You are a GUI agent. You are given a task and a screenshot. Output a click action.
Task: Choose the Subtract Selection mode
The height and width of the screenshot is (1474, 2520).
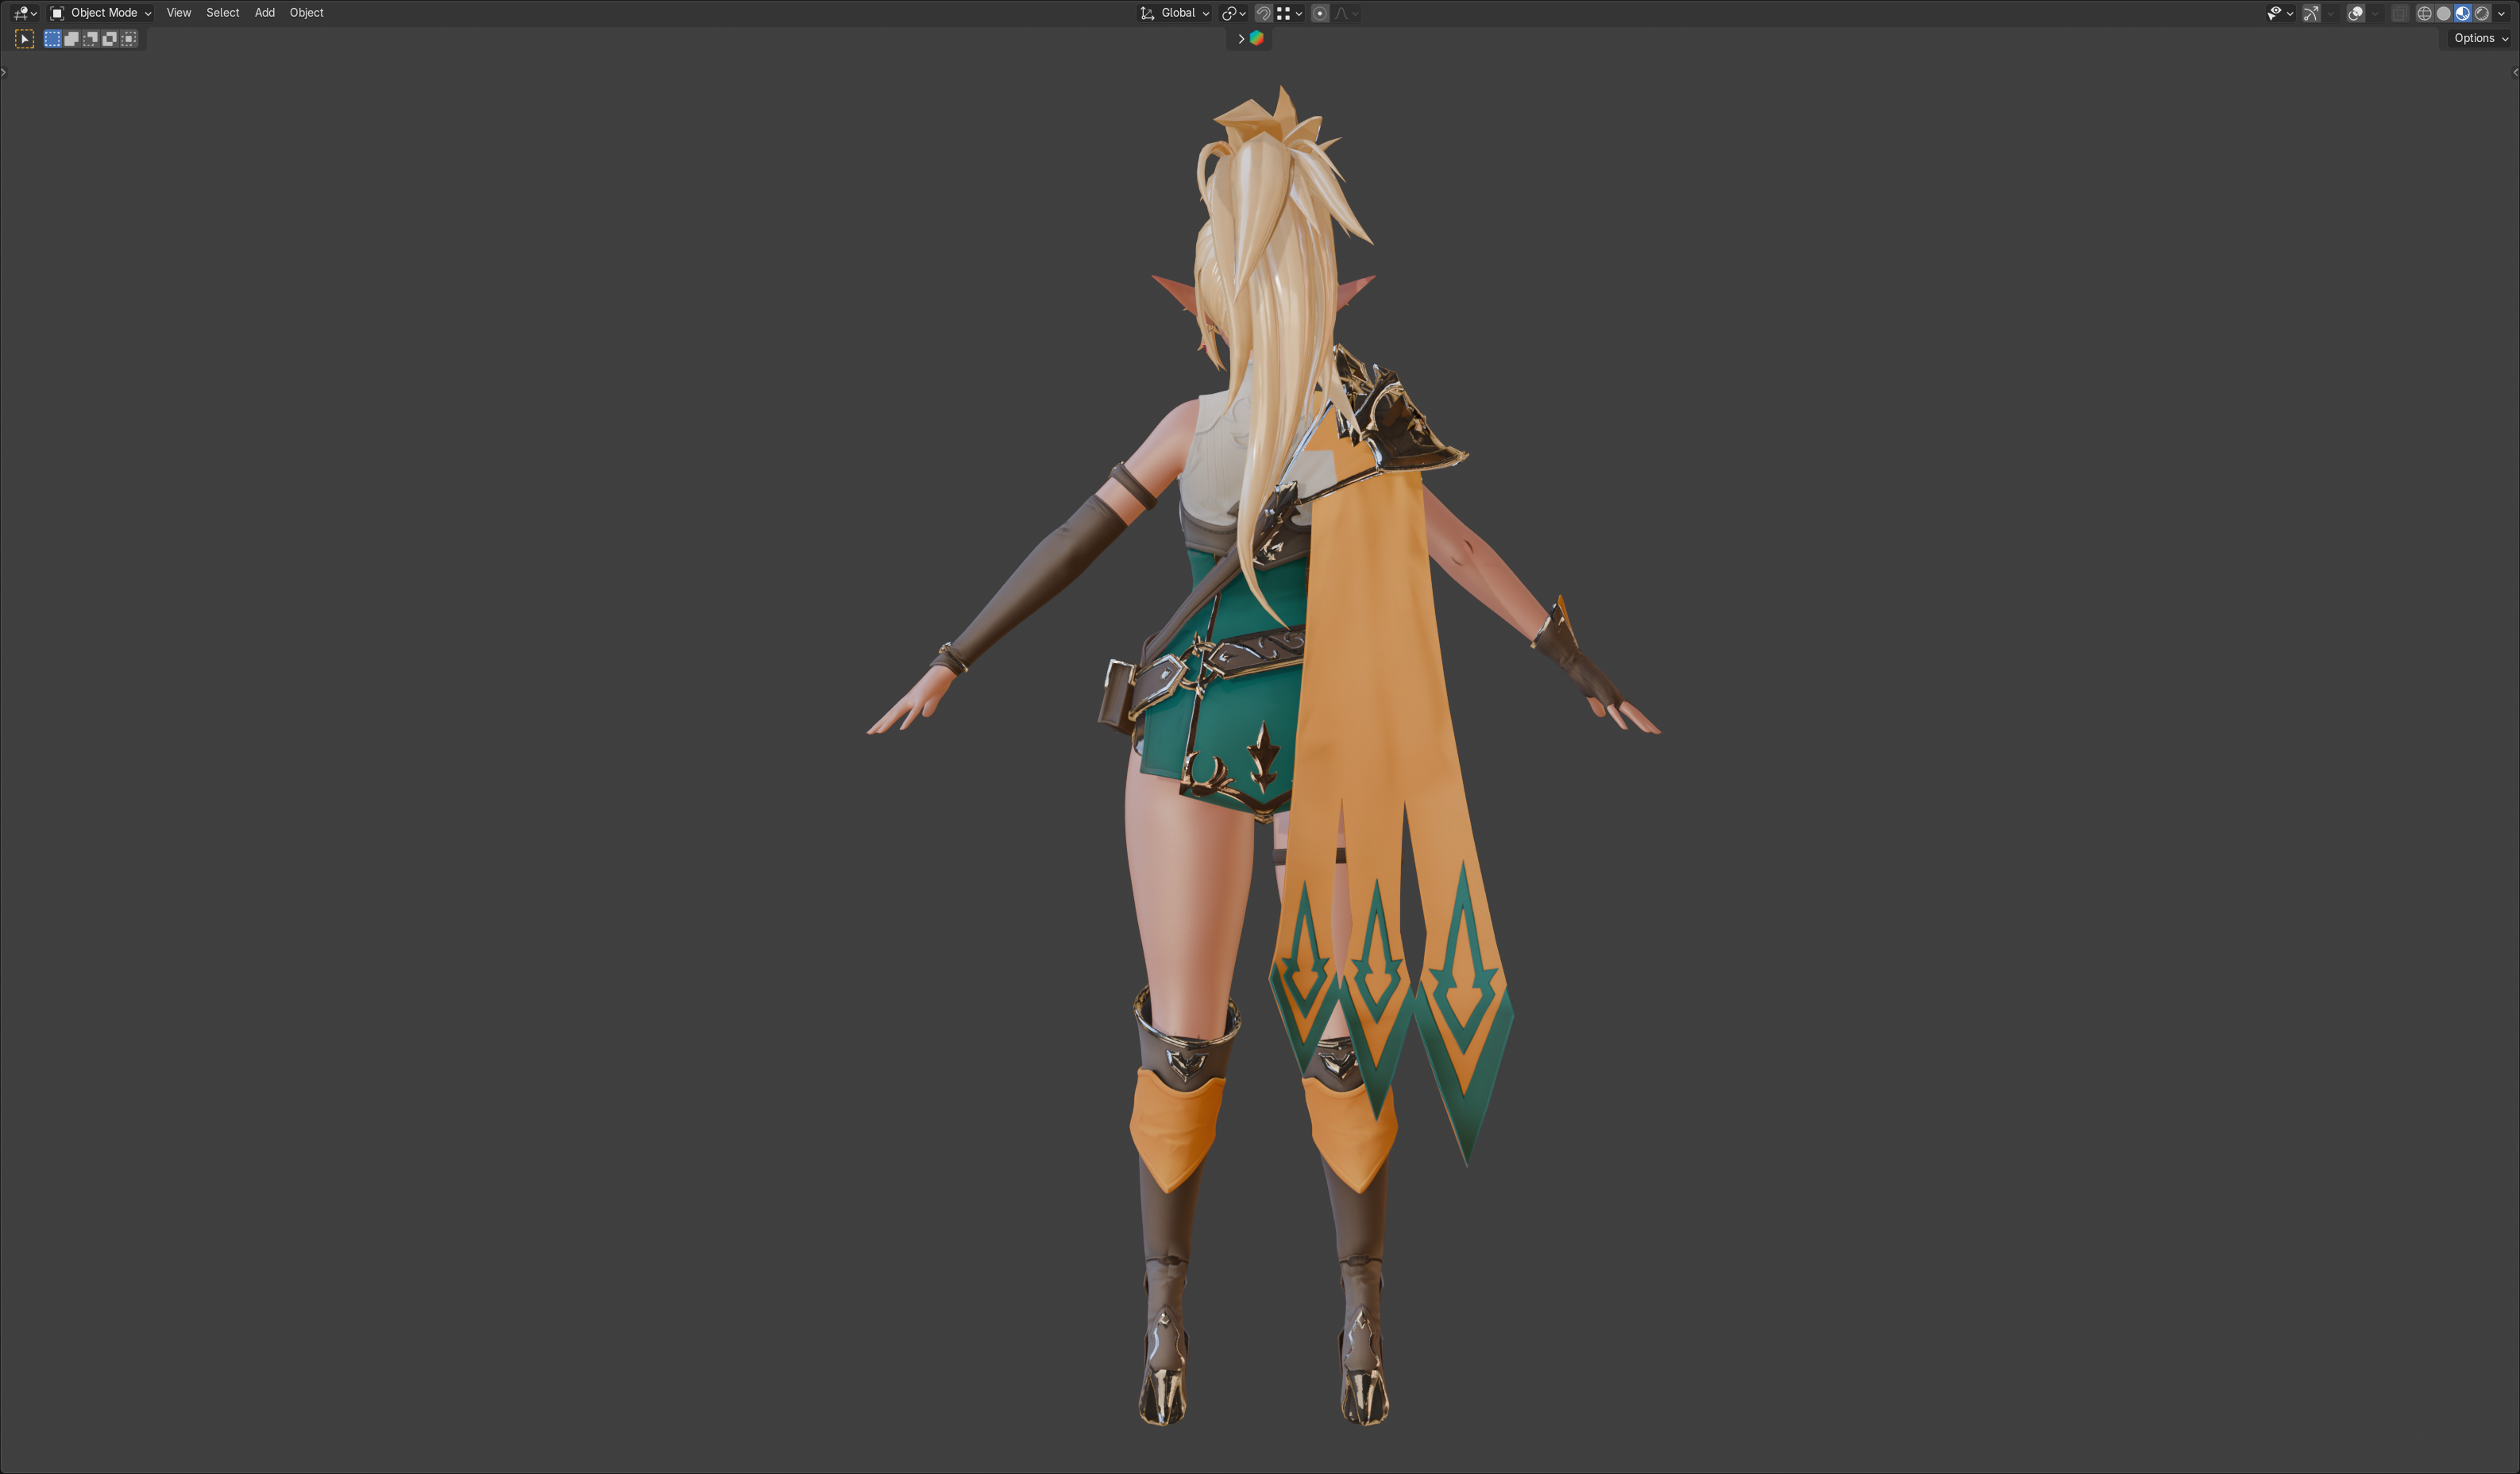click(91, 39)
